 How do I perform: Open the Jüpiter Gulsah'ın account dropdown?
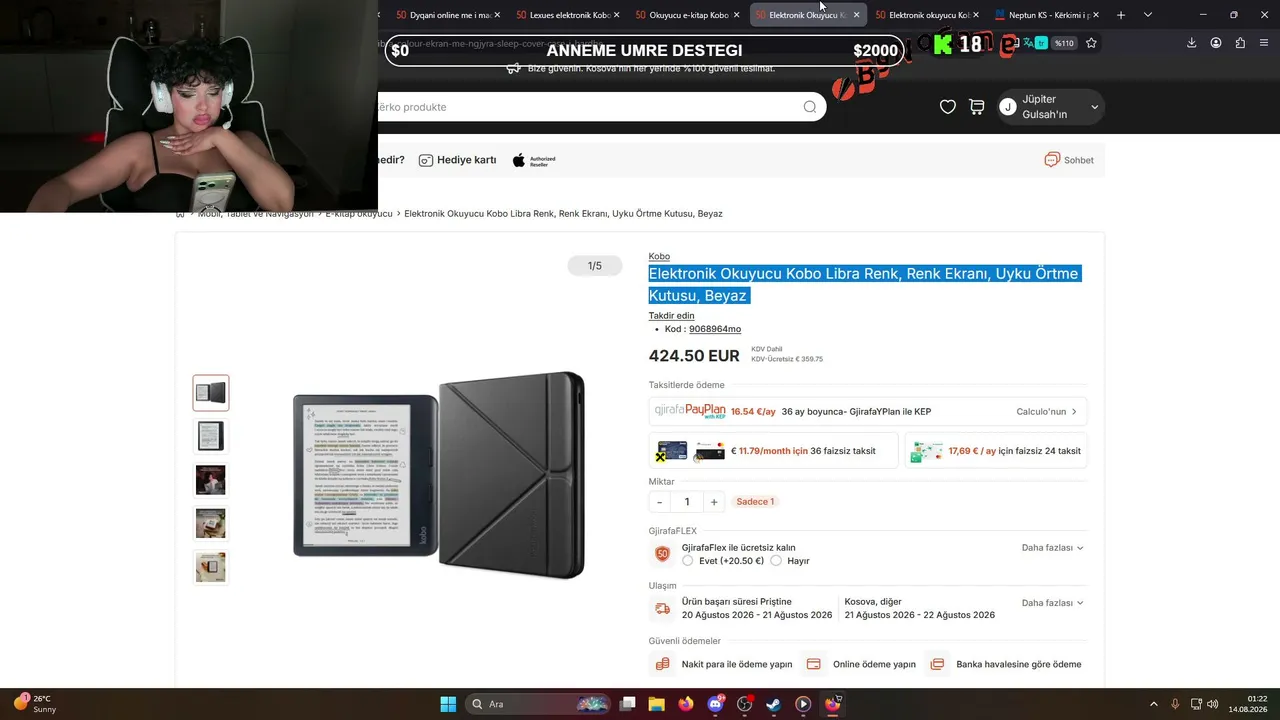[x=1051, y=107]
